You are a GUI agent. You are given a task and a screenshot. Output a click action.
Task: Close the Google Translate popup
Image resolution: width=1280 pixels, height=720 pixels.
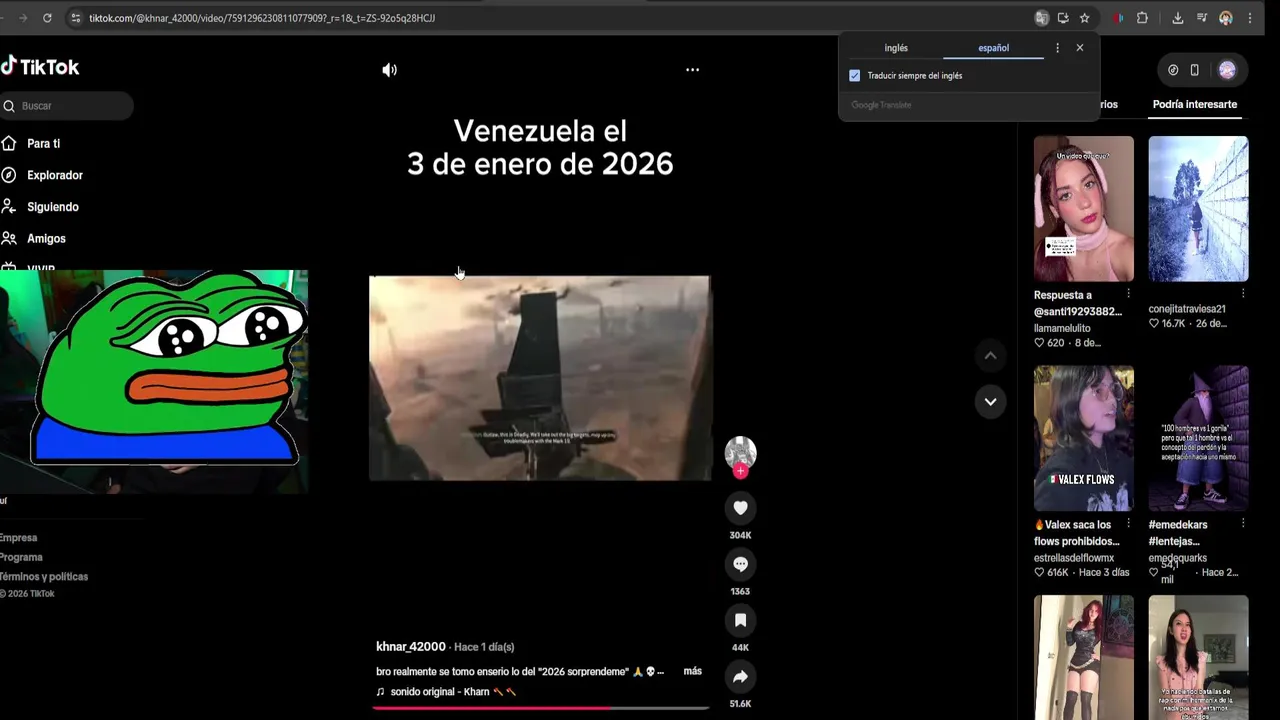tap(1080, 48)
